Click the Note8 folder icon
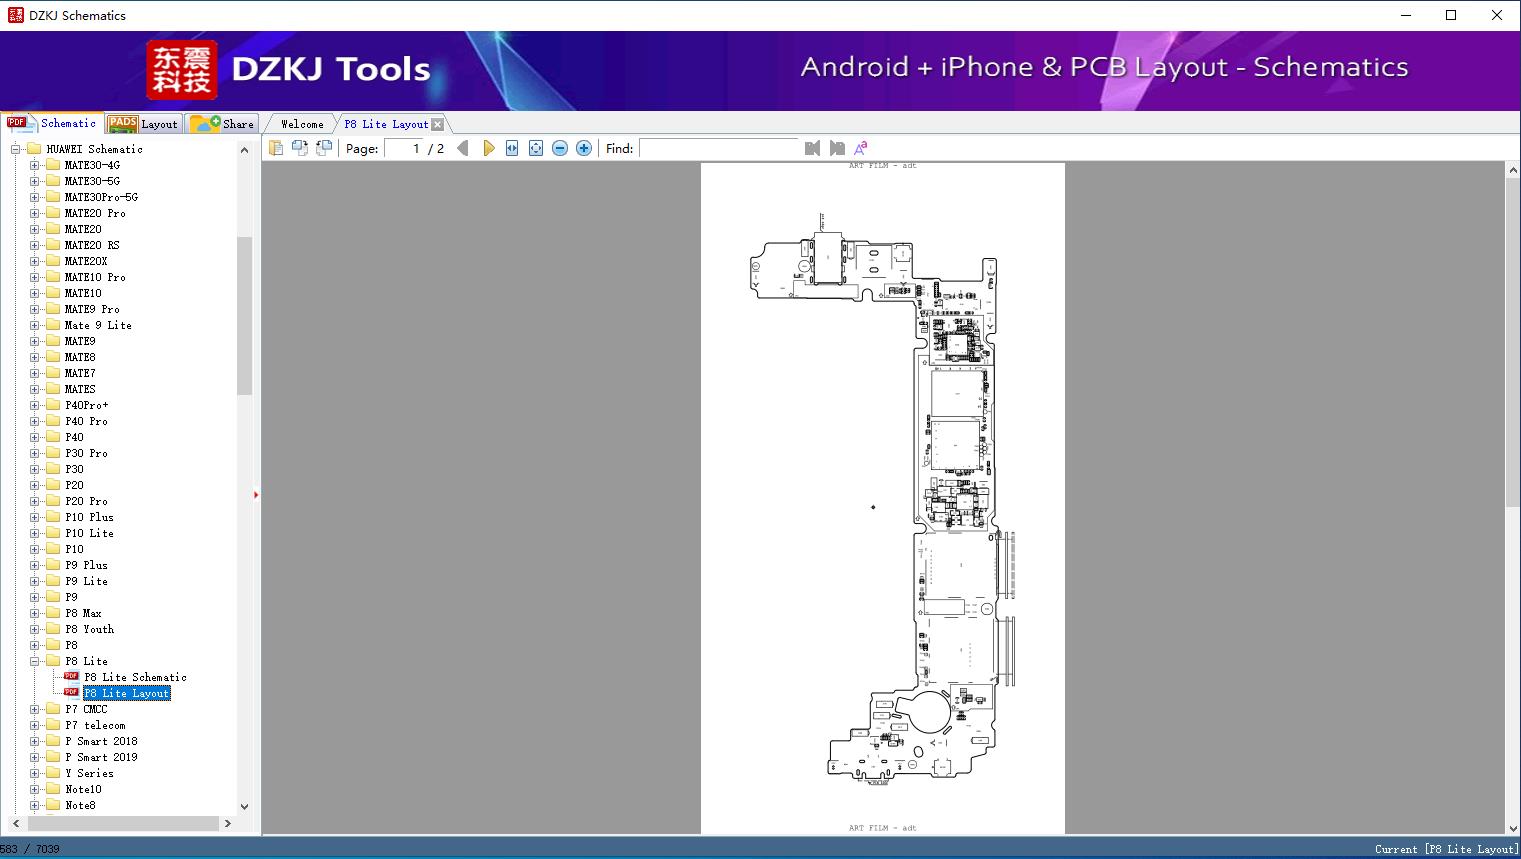 pyautogui.click(x=52, y=805)
